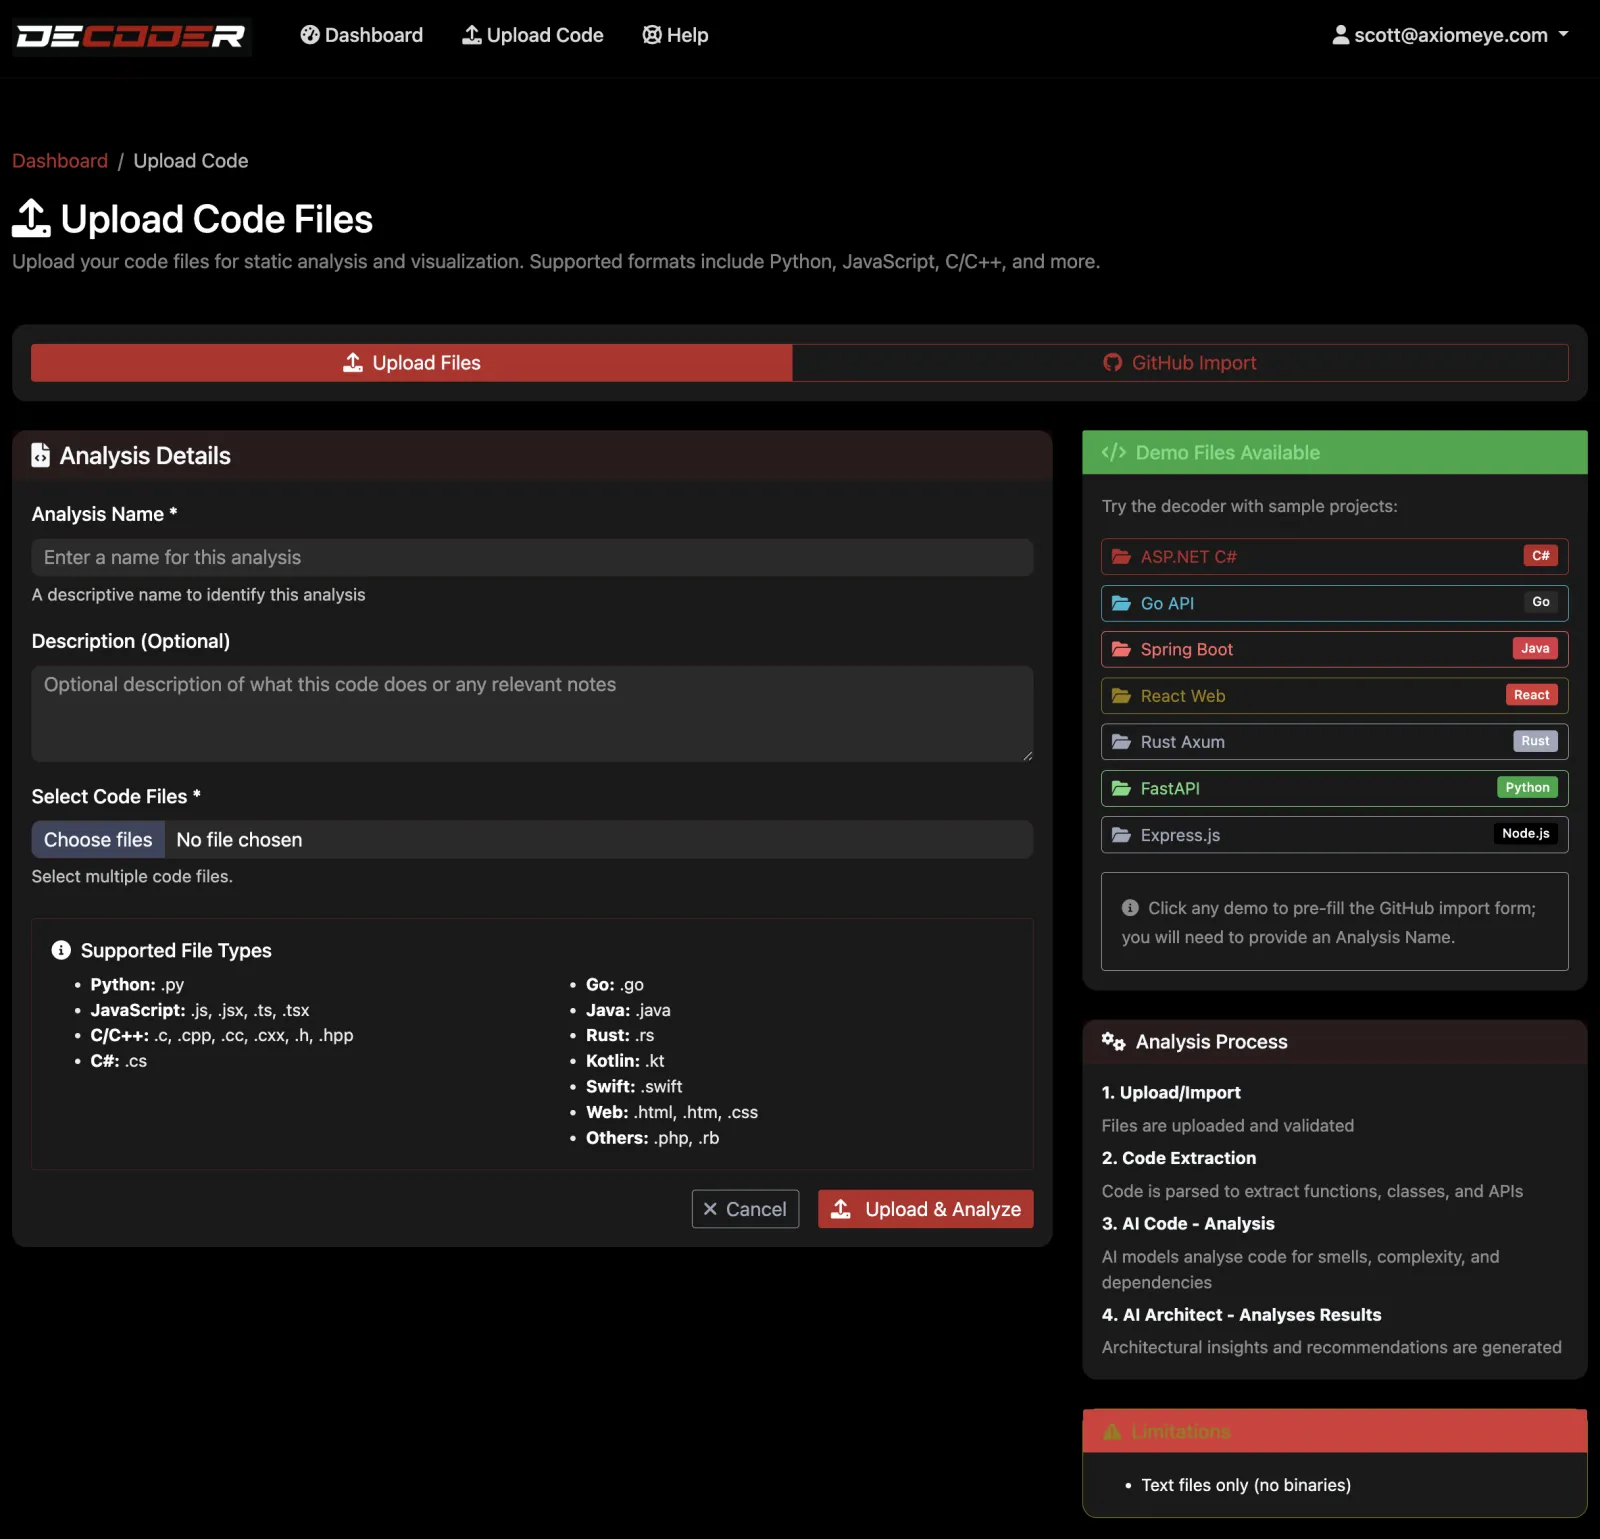
Task: Switch to the GitHub Import tab
Action: (x=1180, y=363)
